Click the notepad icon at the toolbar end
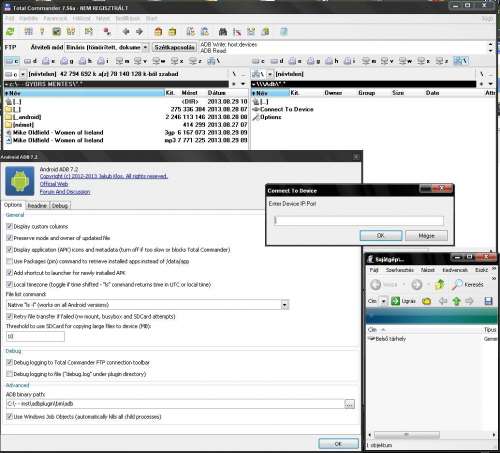500x453 pixels. tap(284, 32)
